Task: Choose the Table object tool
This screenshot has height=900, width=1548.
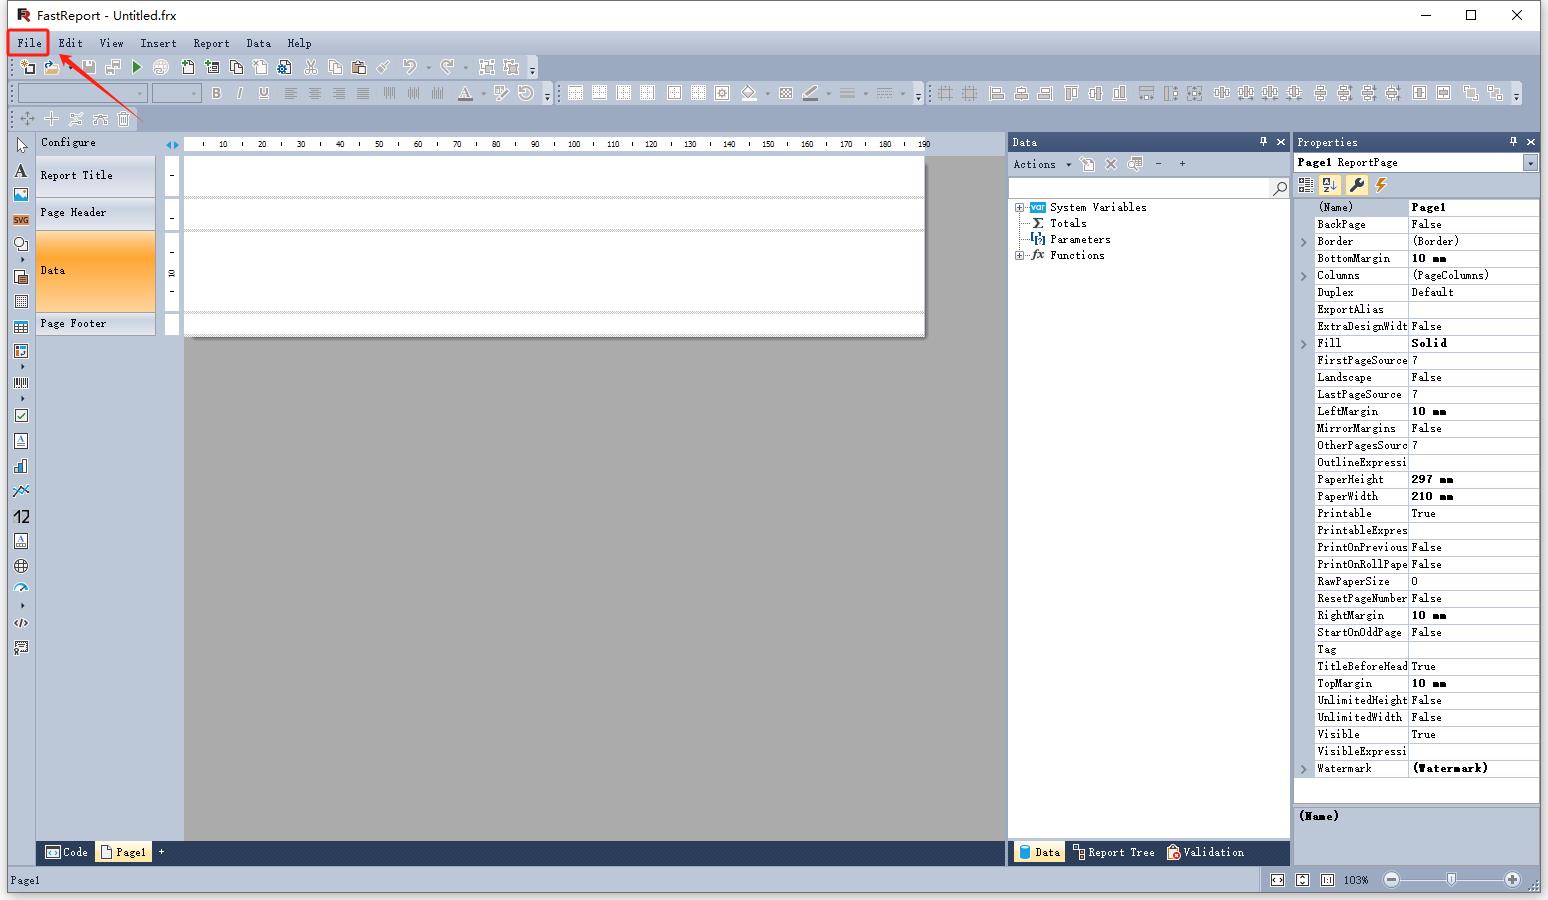Action: (x=21, y=327)
